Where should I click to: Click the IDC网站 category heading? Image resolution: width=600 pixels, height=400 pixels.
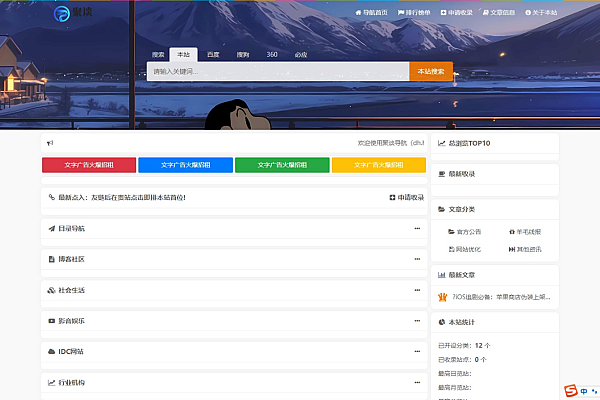coord(71,351)
